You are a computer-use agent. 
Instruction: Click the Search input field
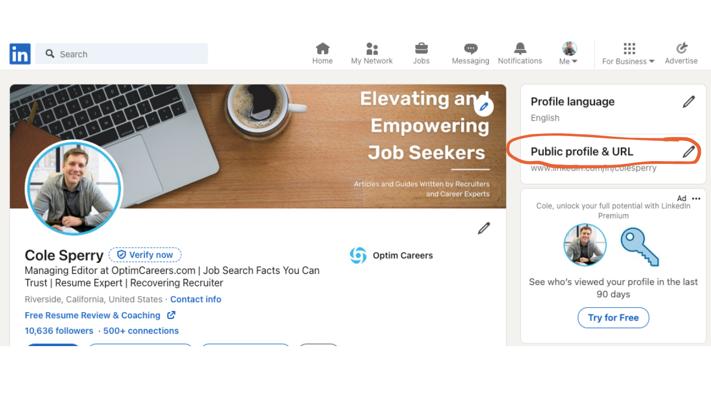(122, 54)
